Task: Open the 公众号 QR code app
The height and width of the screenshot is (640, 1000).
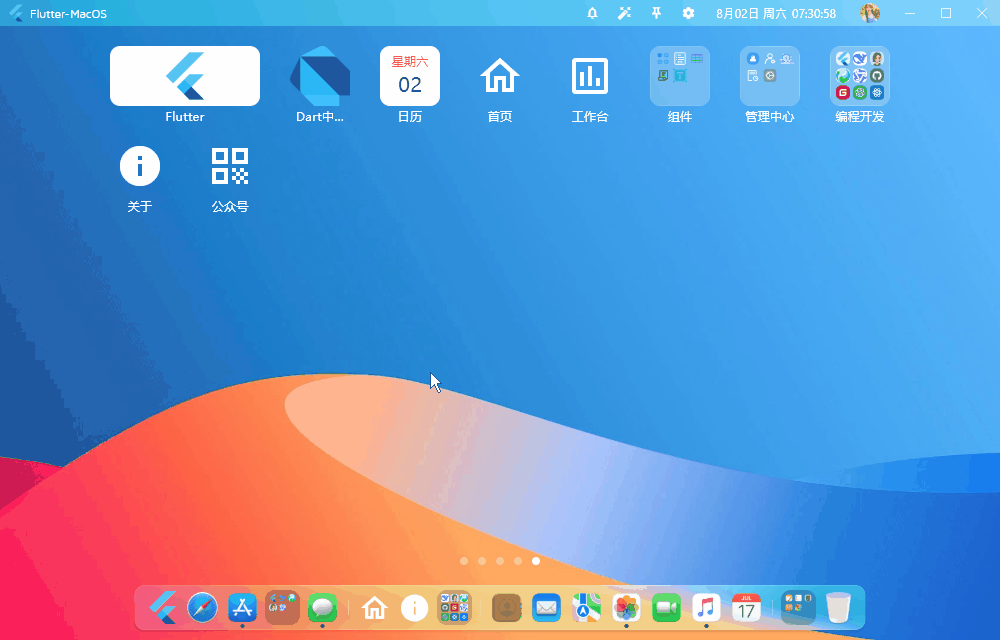Action: click(230, 165)
